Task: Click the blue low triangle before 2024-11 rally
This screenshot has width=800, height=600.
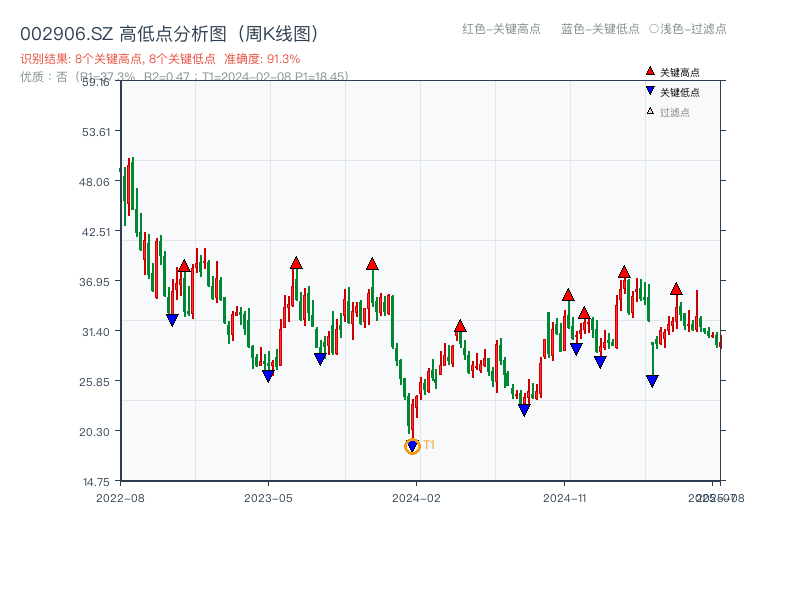Action: (x=524, y=410)
